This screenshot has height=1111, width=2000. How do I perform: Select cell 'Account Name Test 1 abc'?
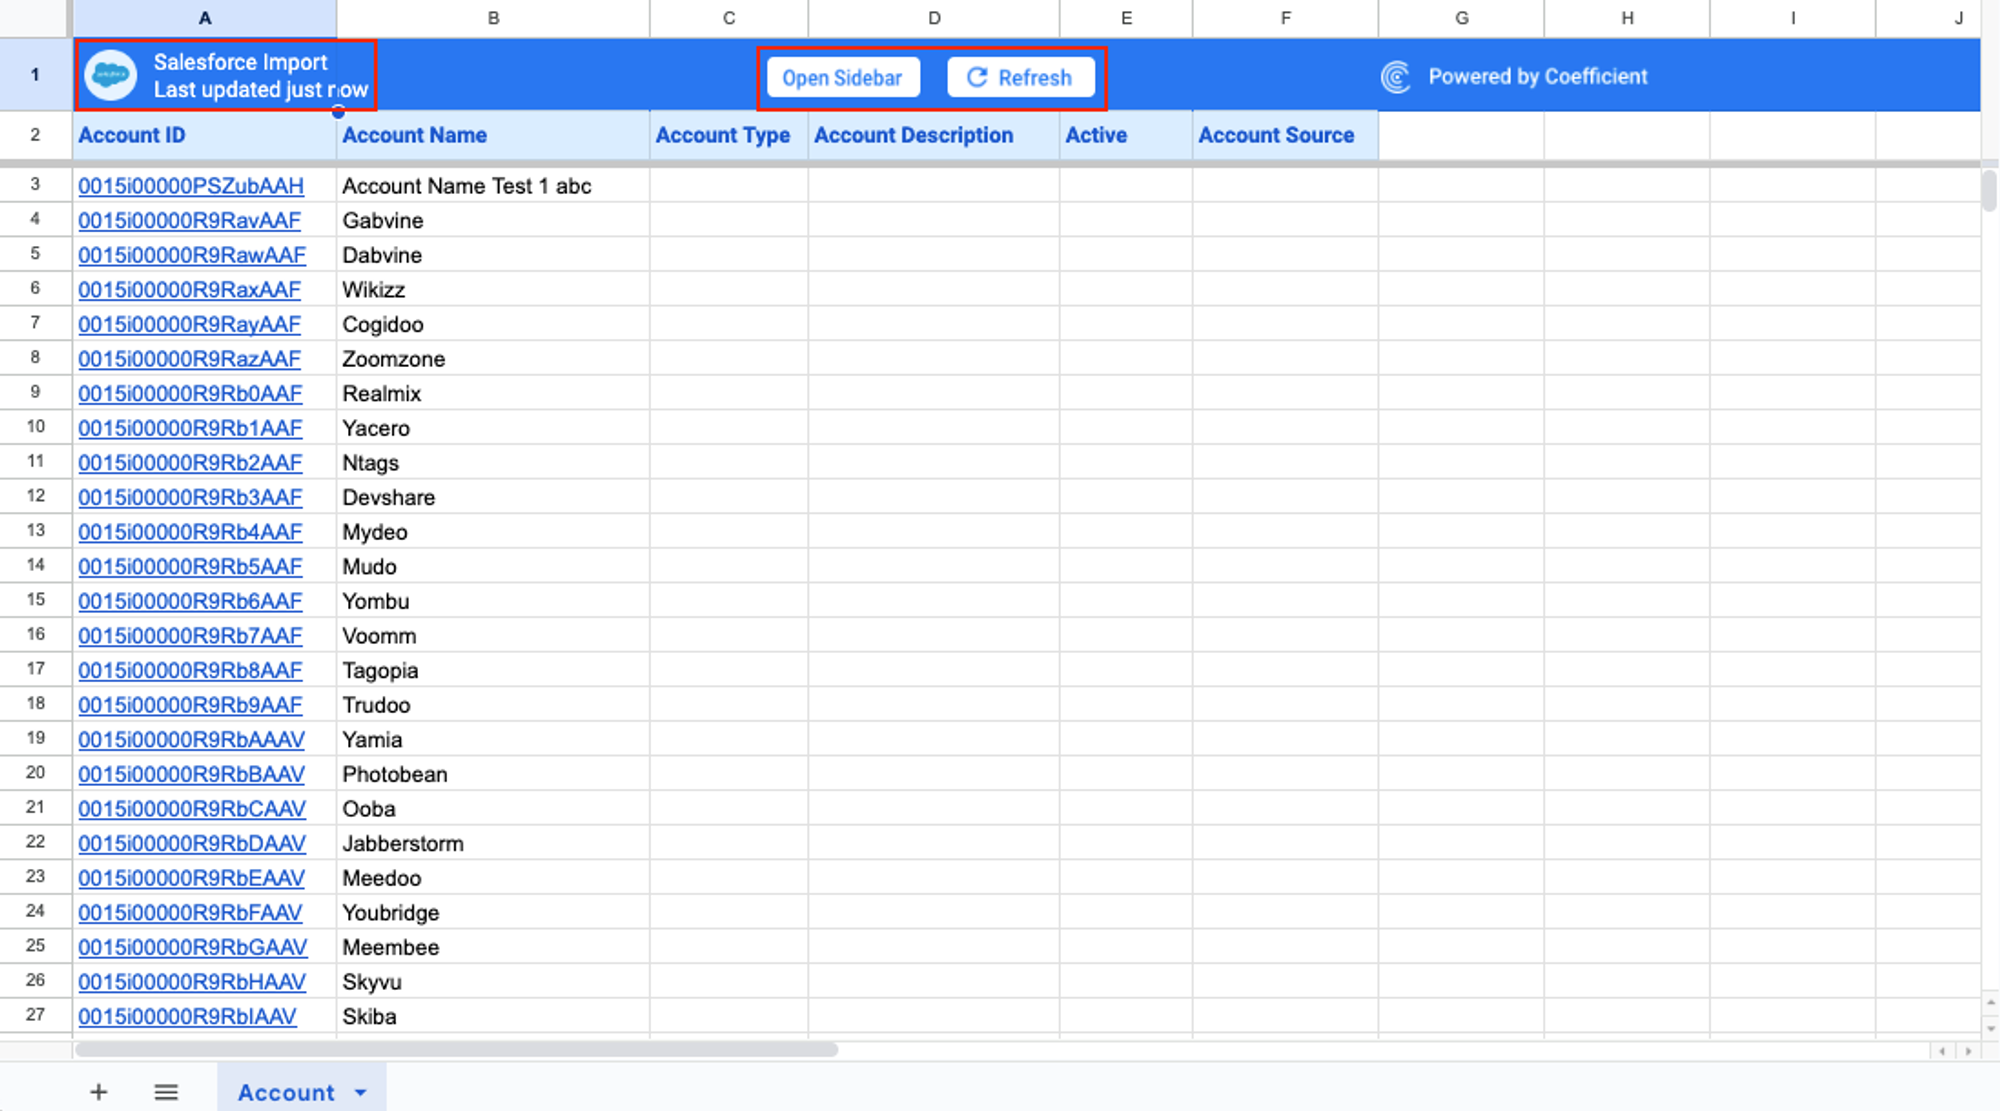[x=493, y=186]
